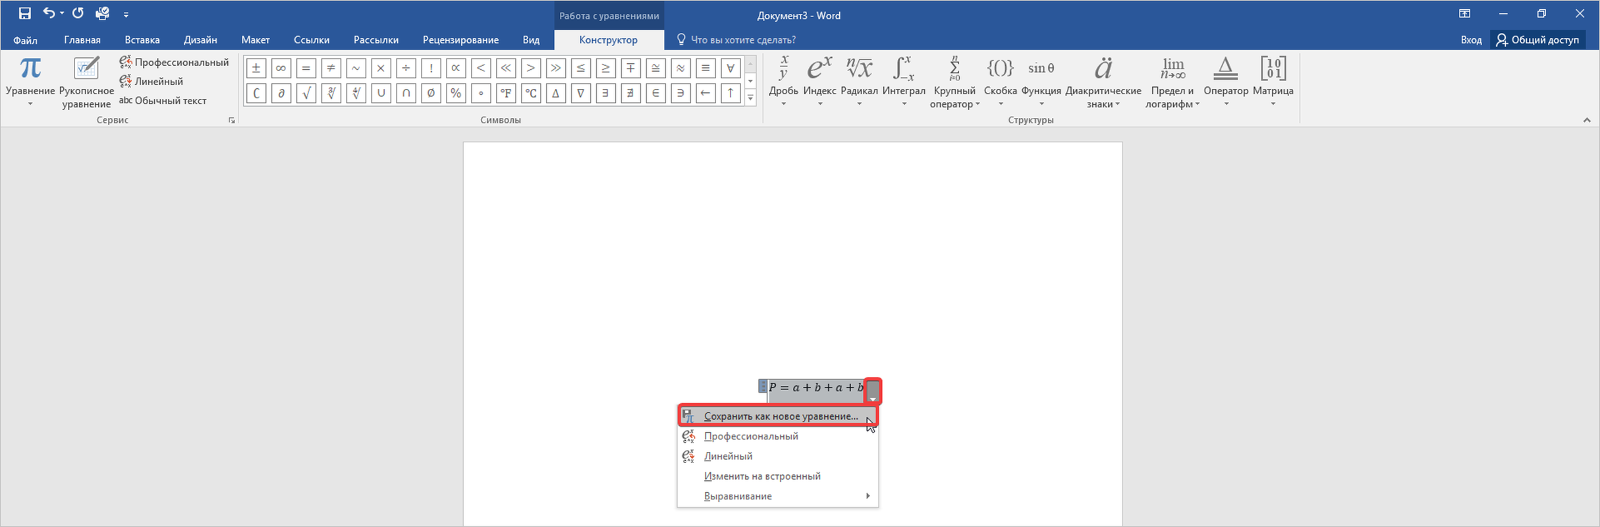Viewport: 1600px width, 527px height.
Task: Open the Дробь (fraction) structures dropdown
Action: click(x=783, y=81)
